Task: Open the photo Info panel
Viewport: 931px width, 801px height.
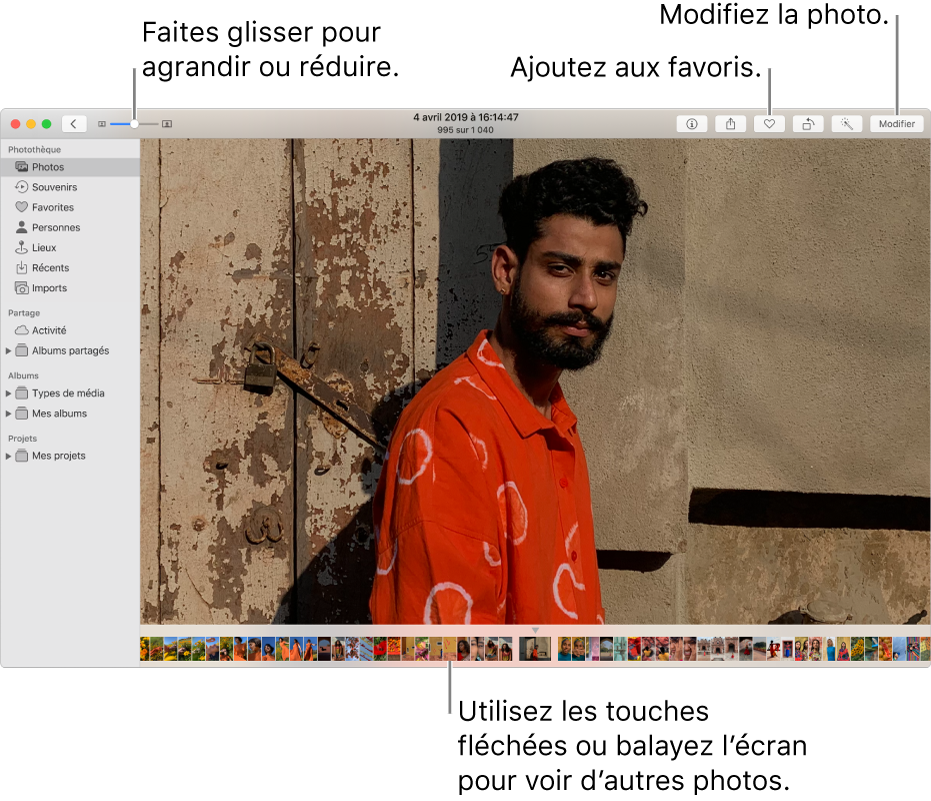Action: coord(691,123)
